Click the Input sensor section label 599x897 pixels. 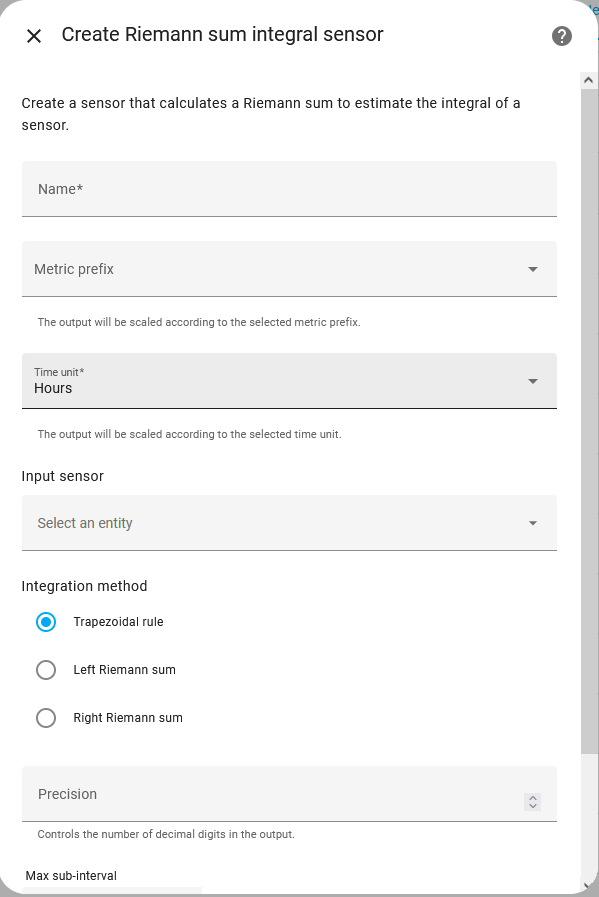pos(62,476)
